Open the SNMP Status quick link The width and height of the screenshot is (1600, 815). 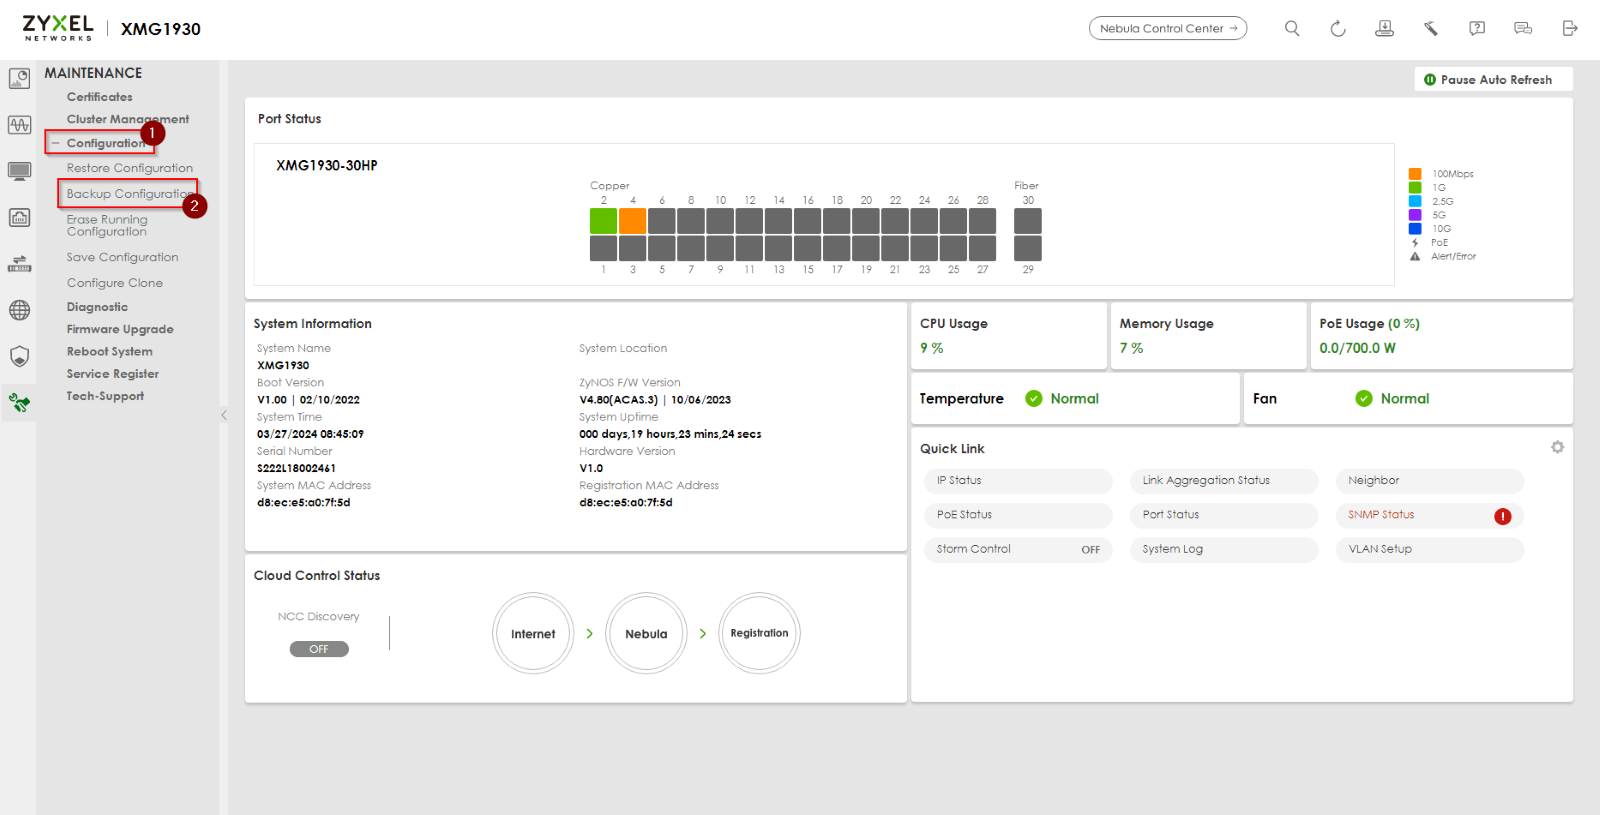click(x=1381, y=515)
